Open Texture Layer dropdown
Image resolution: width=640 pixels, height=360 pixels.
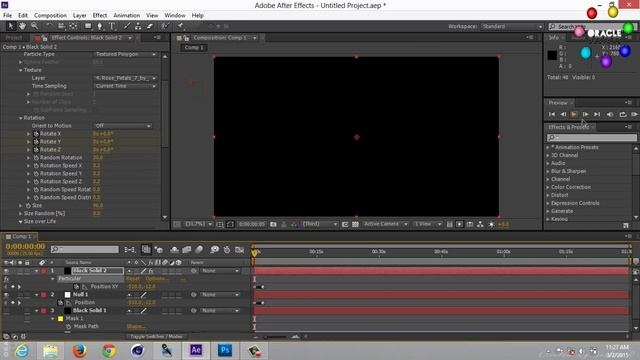pos(125,78)
